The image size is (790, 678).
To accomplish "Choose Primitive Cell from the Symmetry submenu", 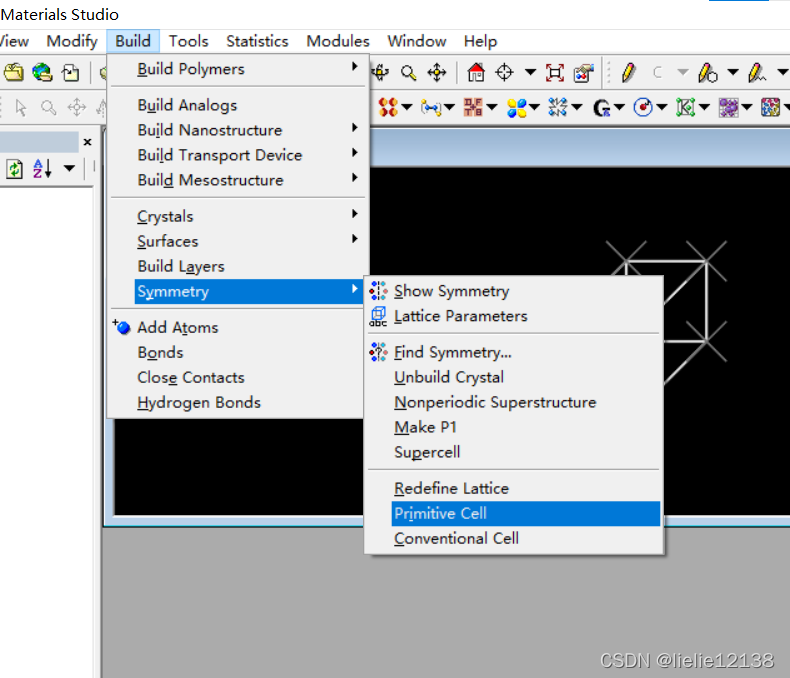I will pos(525,513).
